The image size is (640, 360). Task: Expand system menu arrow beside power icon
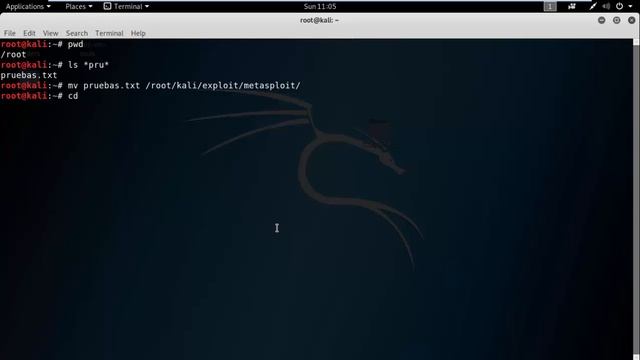(630, 7)
